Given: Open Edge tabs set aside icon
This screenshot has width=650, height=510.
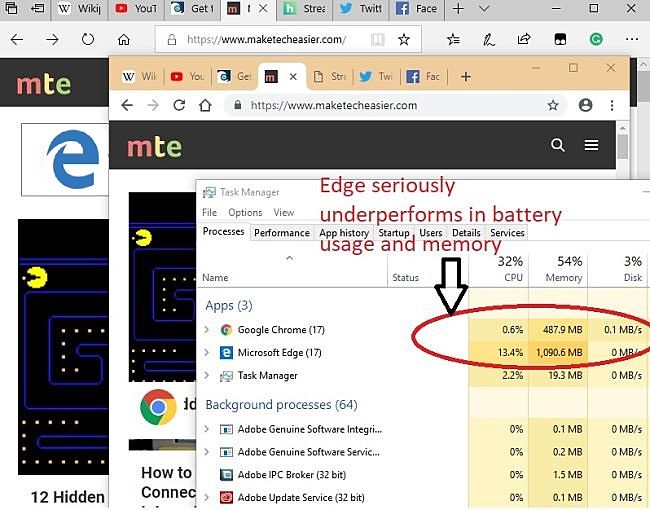Looking at the screenshot, I should (11, 8).
